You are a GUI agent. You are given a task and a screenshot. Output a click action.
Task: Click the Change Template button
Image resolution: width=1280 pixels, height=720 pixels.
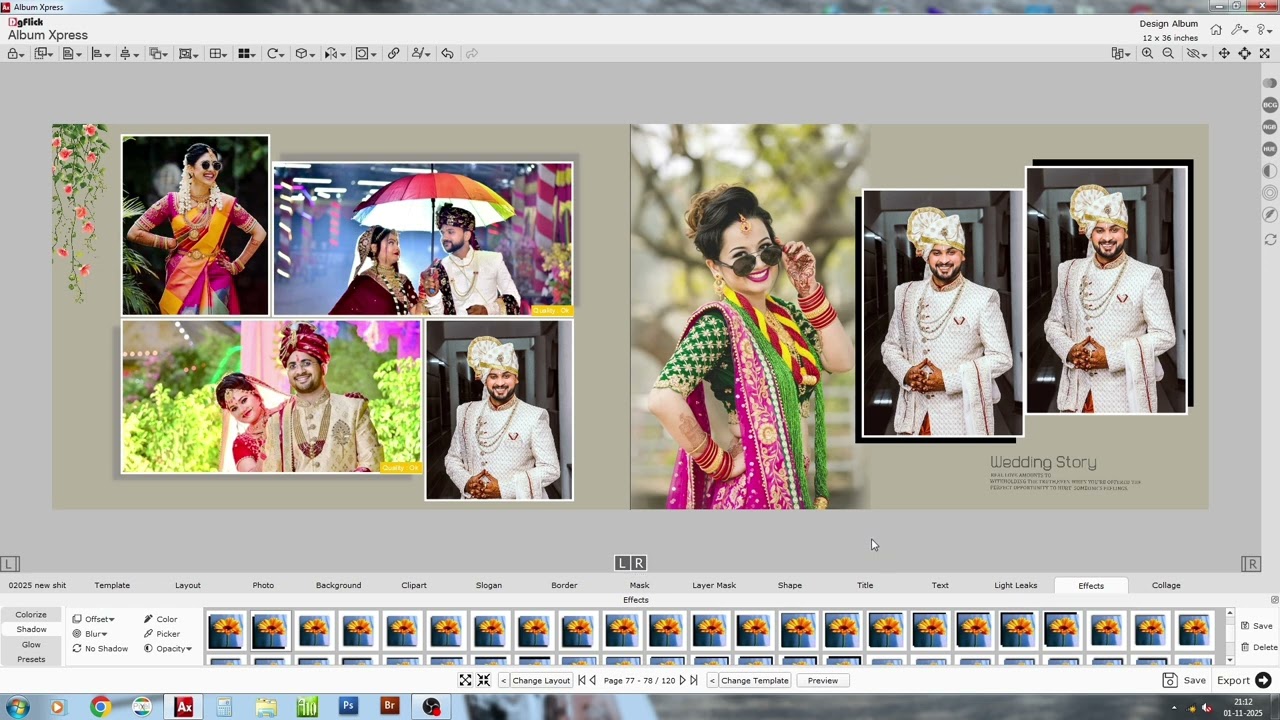click(755, 680)
